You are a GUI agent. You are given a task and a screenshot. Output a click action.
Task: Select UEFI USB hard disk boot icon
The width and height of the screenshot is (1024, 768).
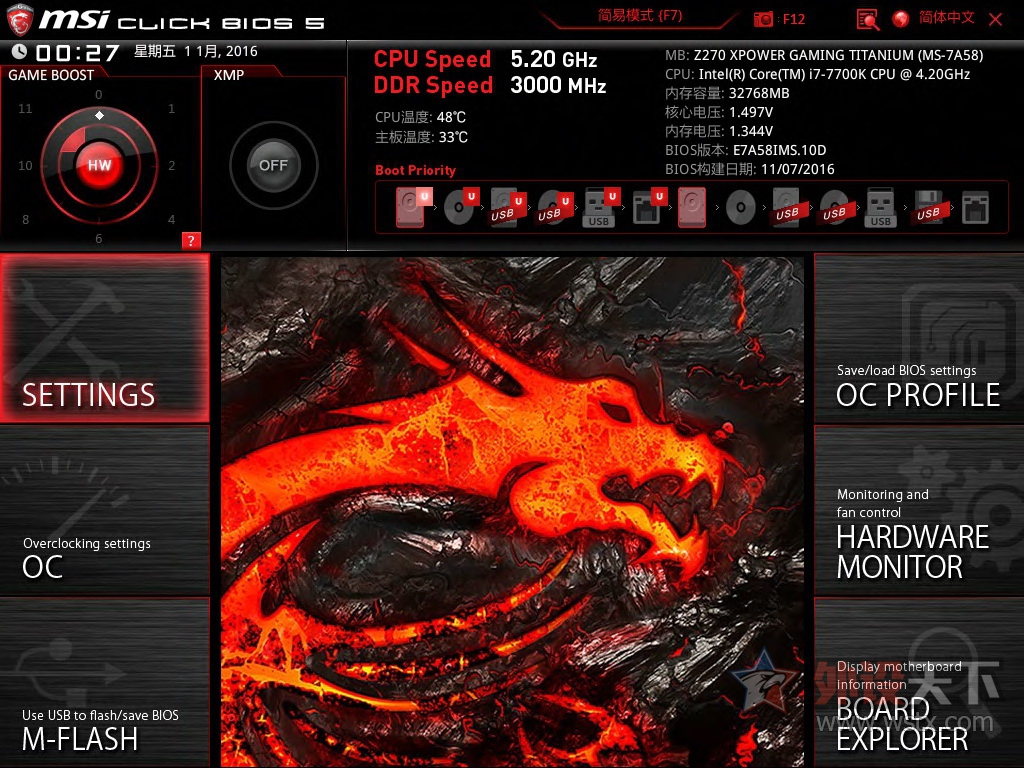click(x=507, y=208)
